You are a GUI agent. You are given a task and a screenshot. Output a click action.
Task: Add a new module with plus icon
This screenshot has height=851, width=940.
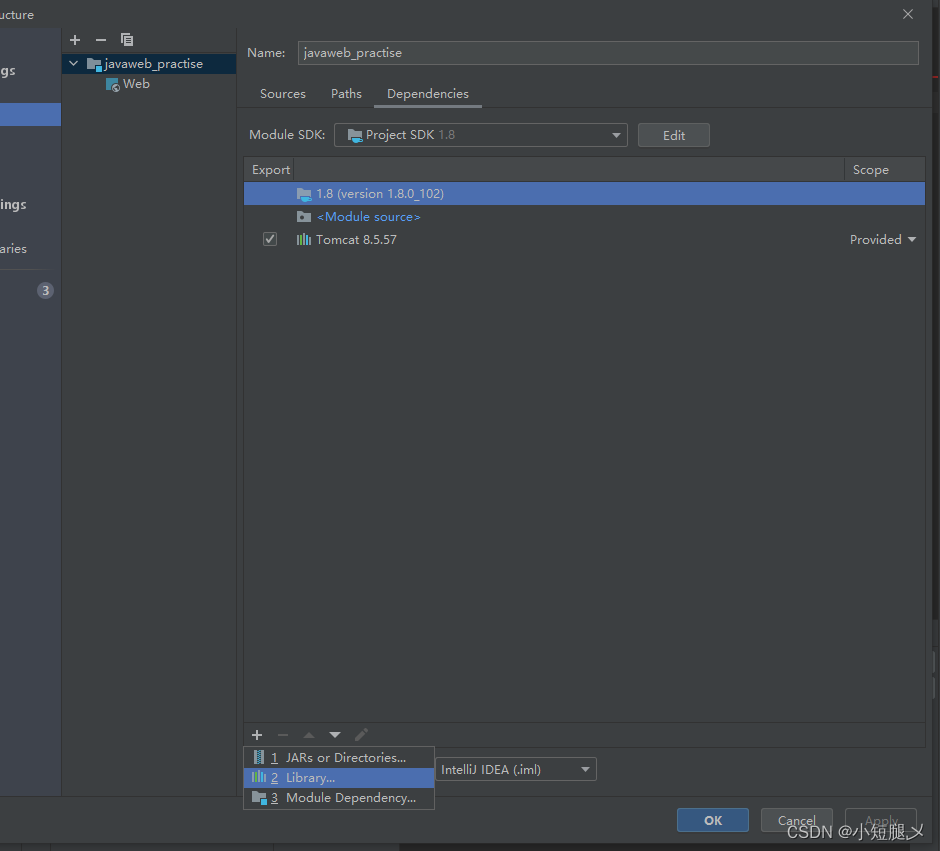[75, 40]
